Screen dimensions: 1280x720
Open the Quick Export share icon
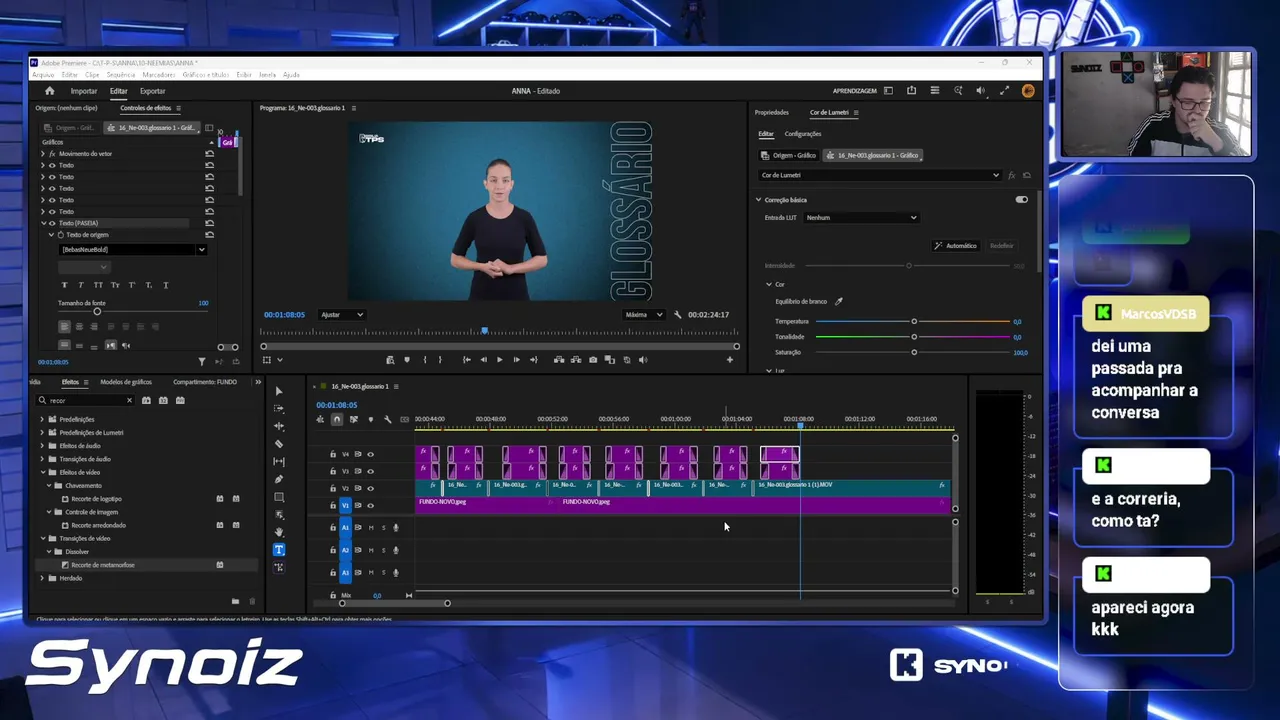pos(911,91)
